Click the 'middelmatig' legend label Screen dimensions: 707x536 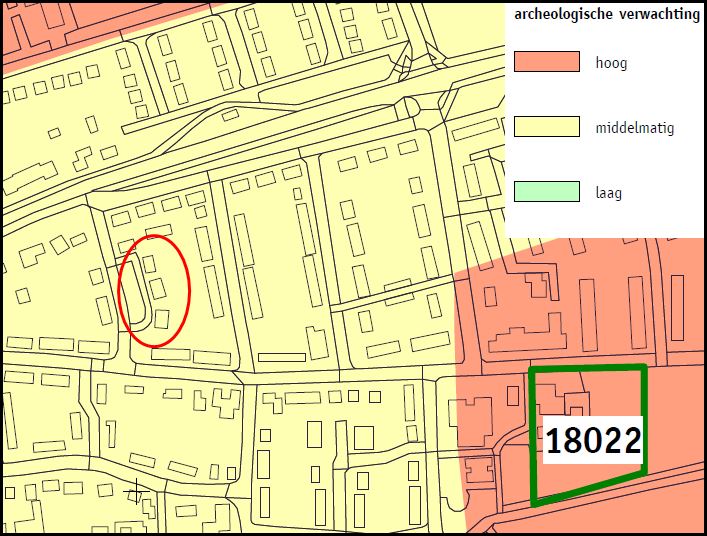(635, 128)
